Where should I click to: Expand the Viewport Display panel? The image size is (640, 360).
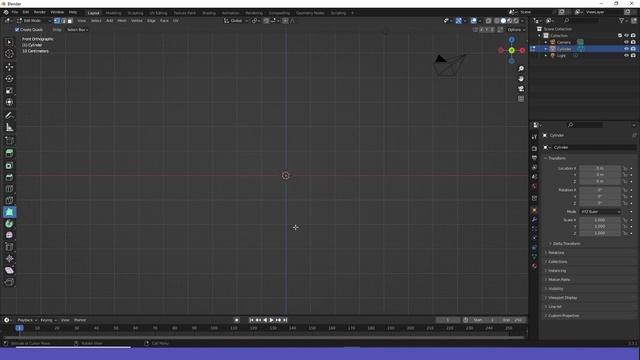562,298
